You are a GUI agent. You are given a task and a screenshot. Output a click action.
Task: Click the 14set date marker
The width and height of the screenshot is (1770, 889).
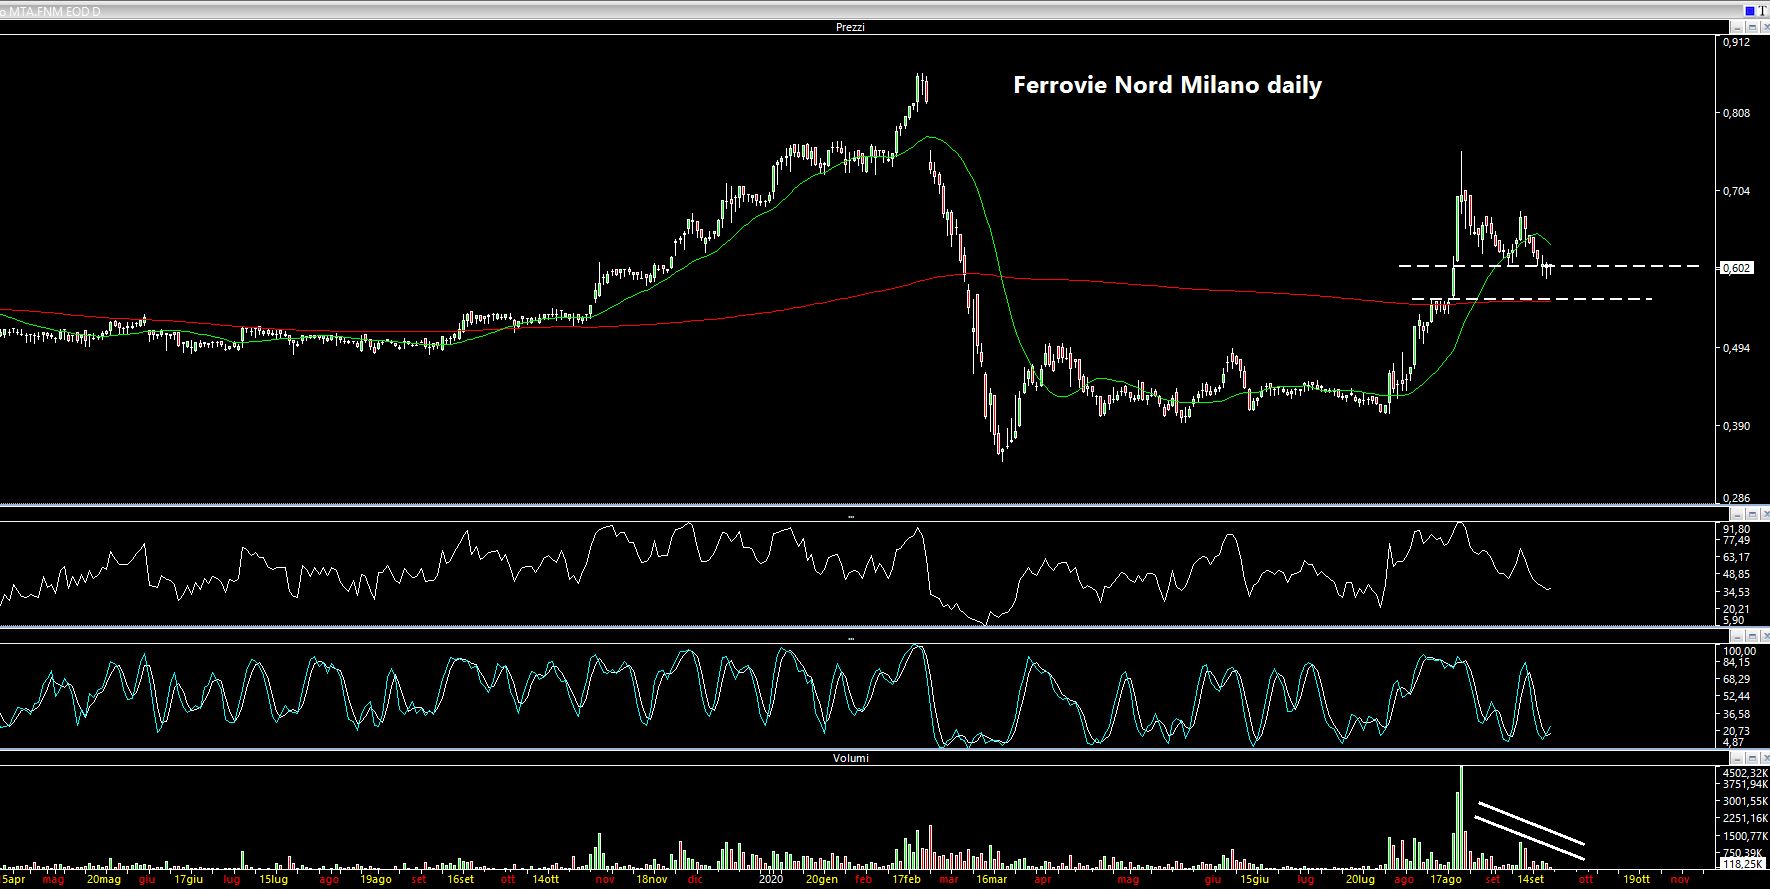coord(1530,880)
